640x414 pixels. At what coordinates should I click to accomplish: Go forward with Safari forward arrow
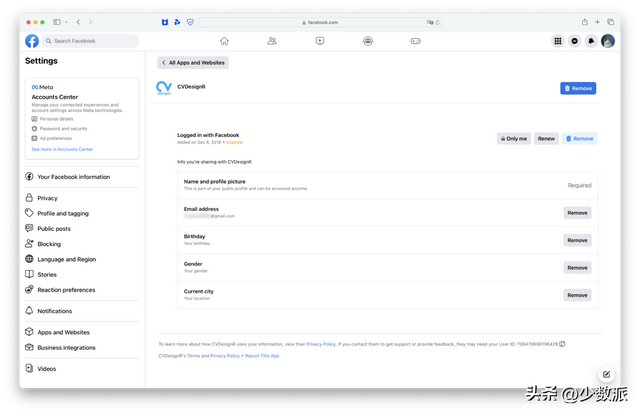[90, 22]
